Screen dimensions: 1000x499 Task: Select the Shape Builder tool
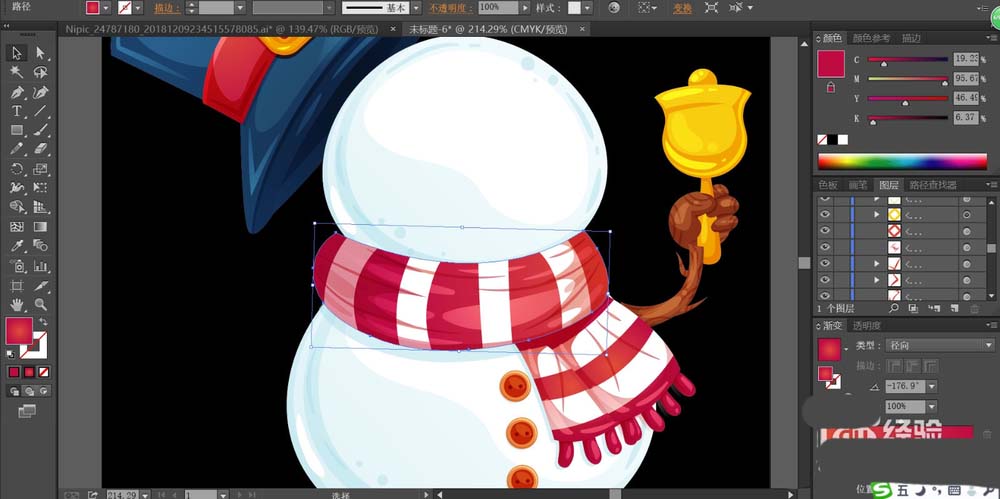(17, 207)
